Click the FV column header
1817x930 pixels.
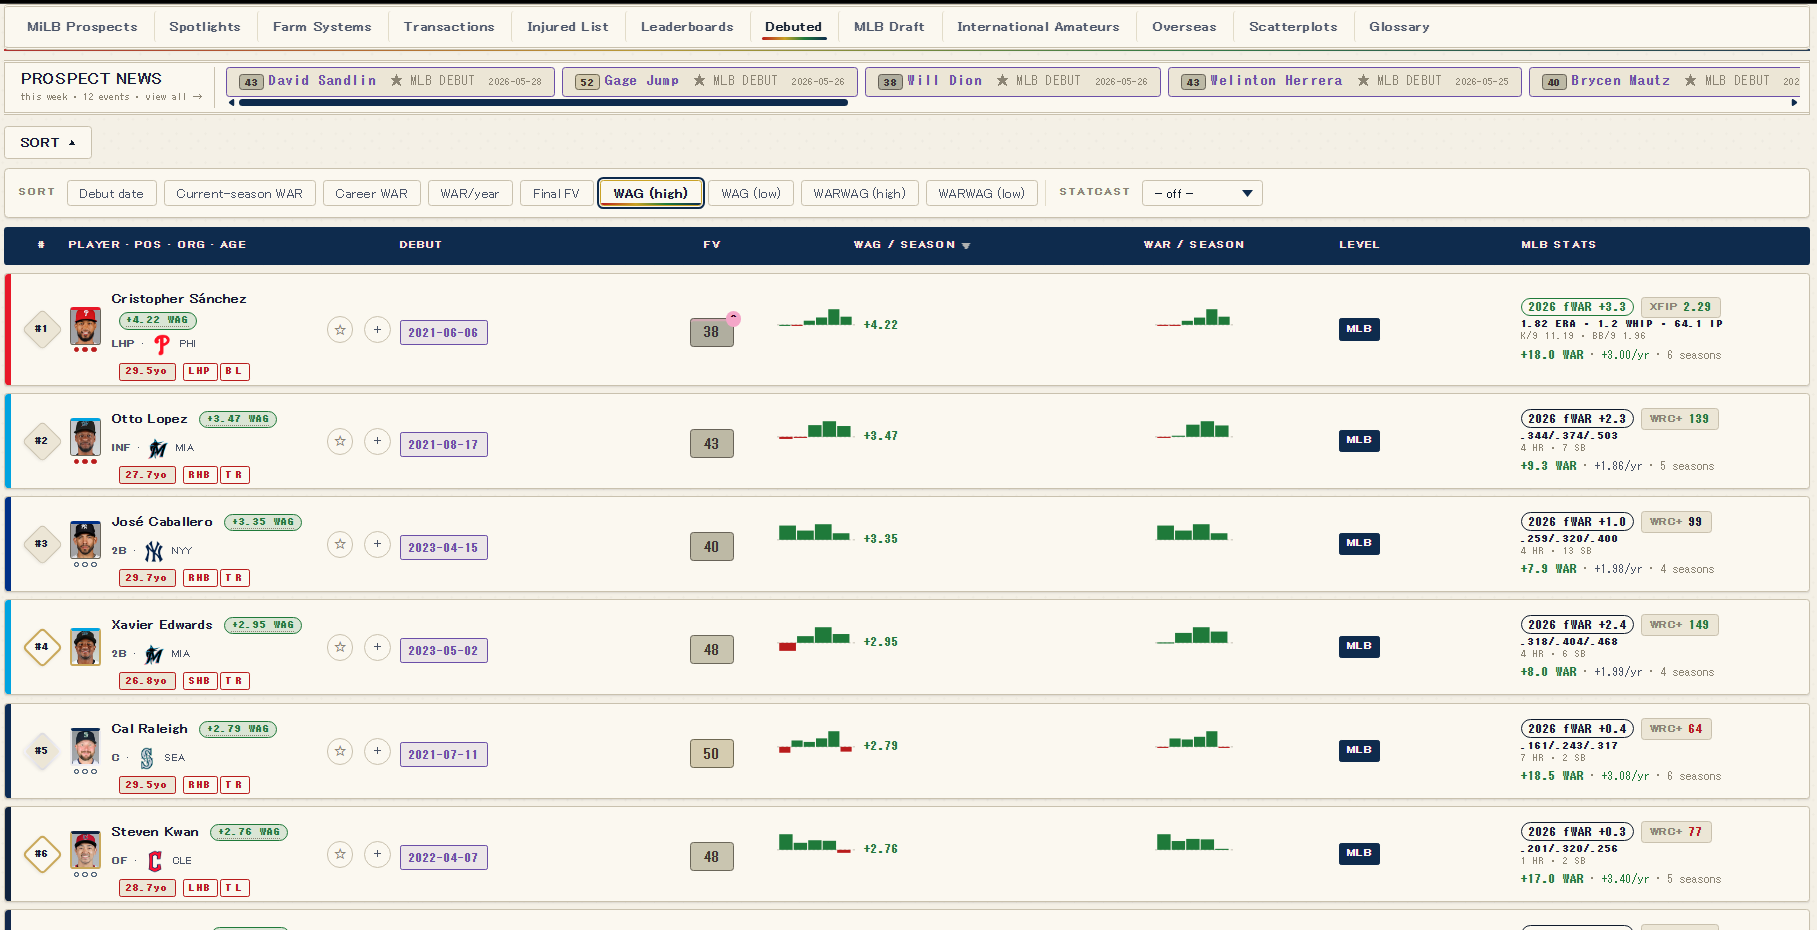click(x=712, y=245)
